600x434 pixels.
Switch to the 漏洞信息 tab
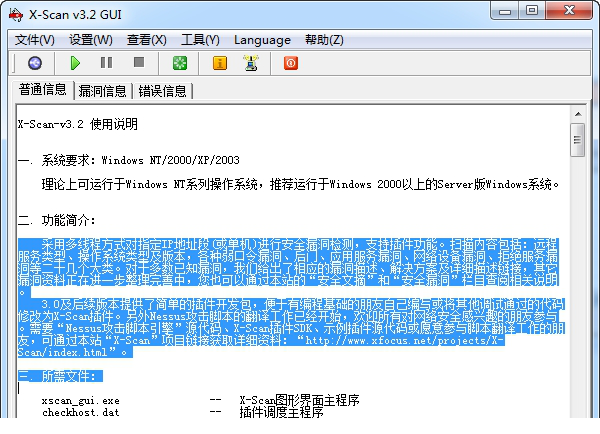pyautogui.click(x=103, y=91)
